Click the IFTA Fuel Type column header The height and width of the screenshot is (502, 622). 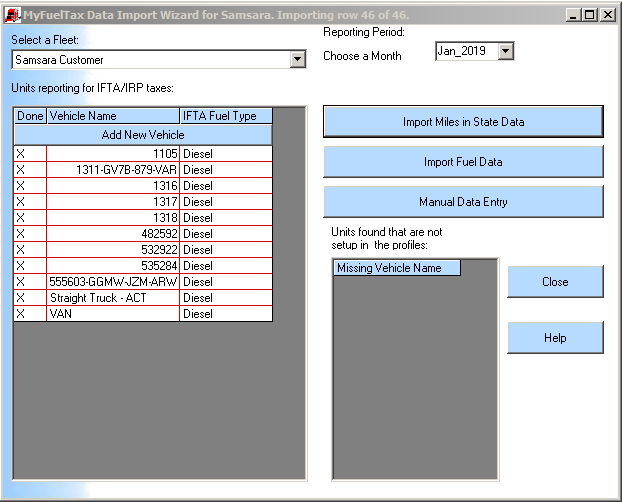coord(226,116)
